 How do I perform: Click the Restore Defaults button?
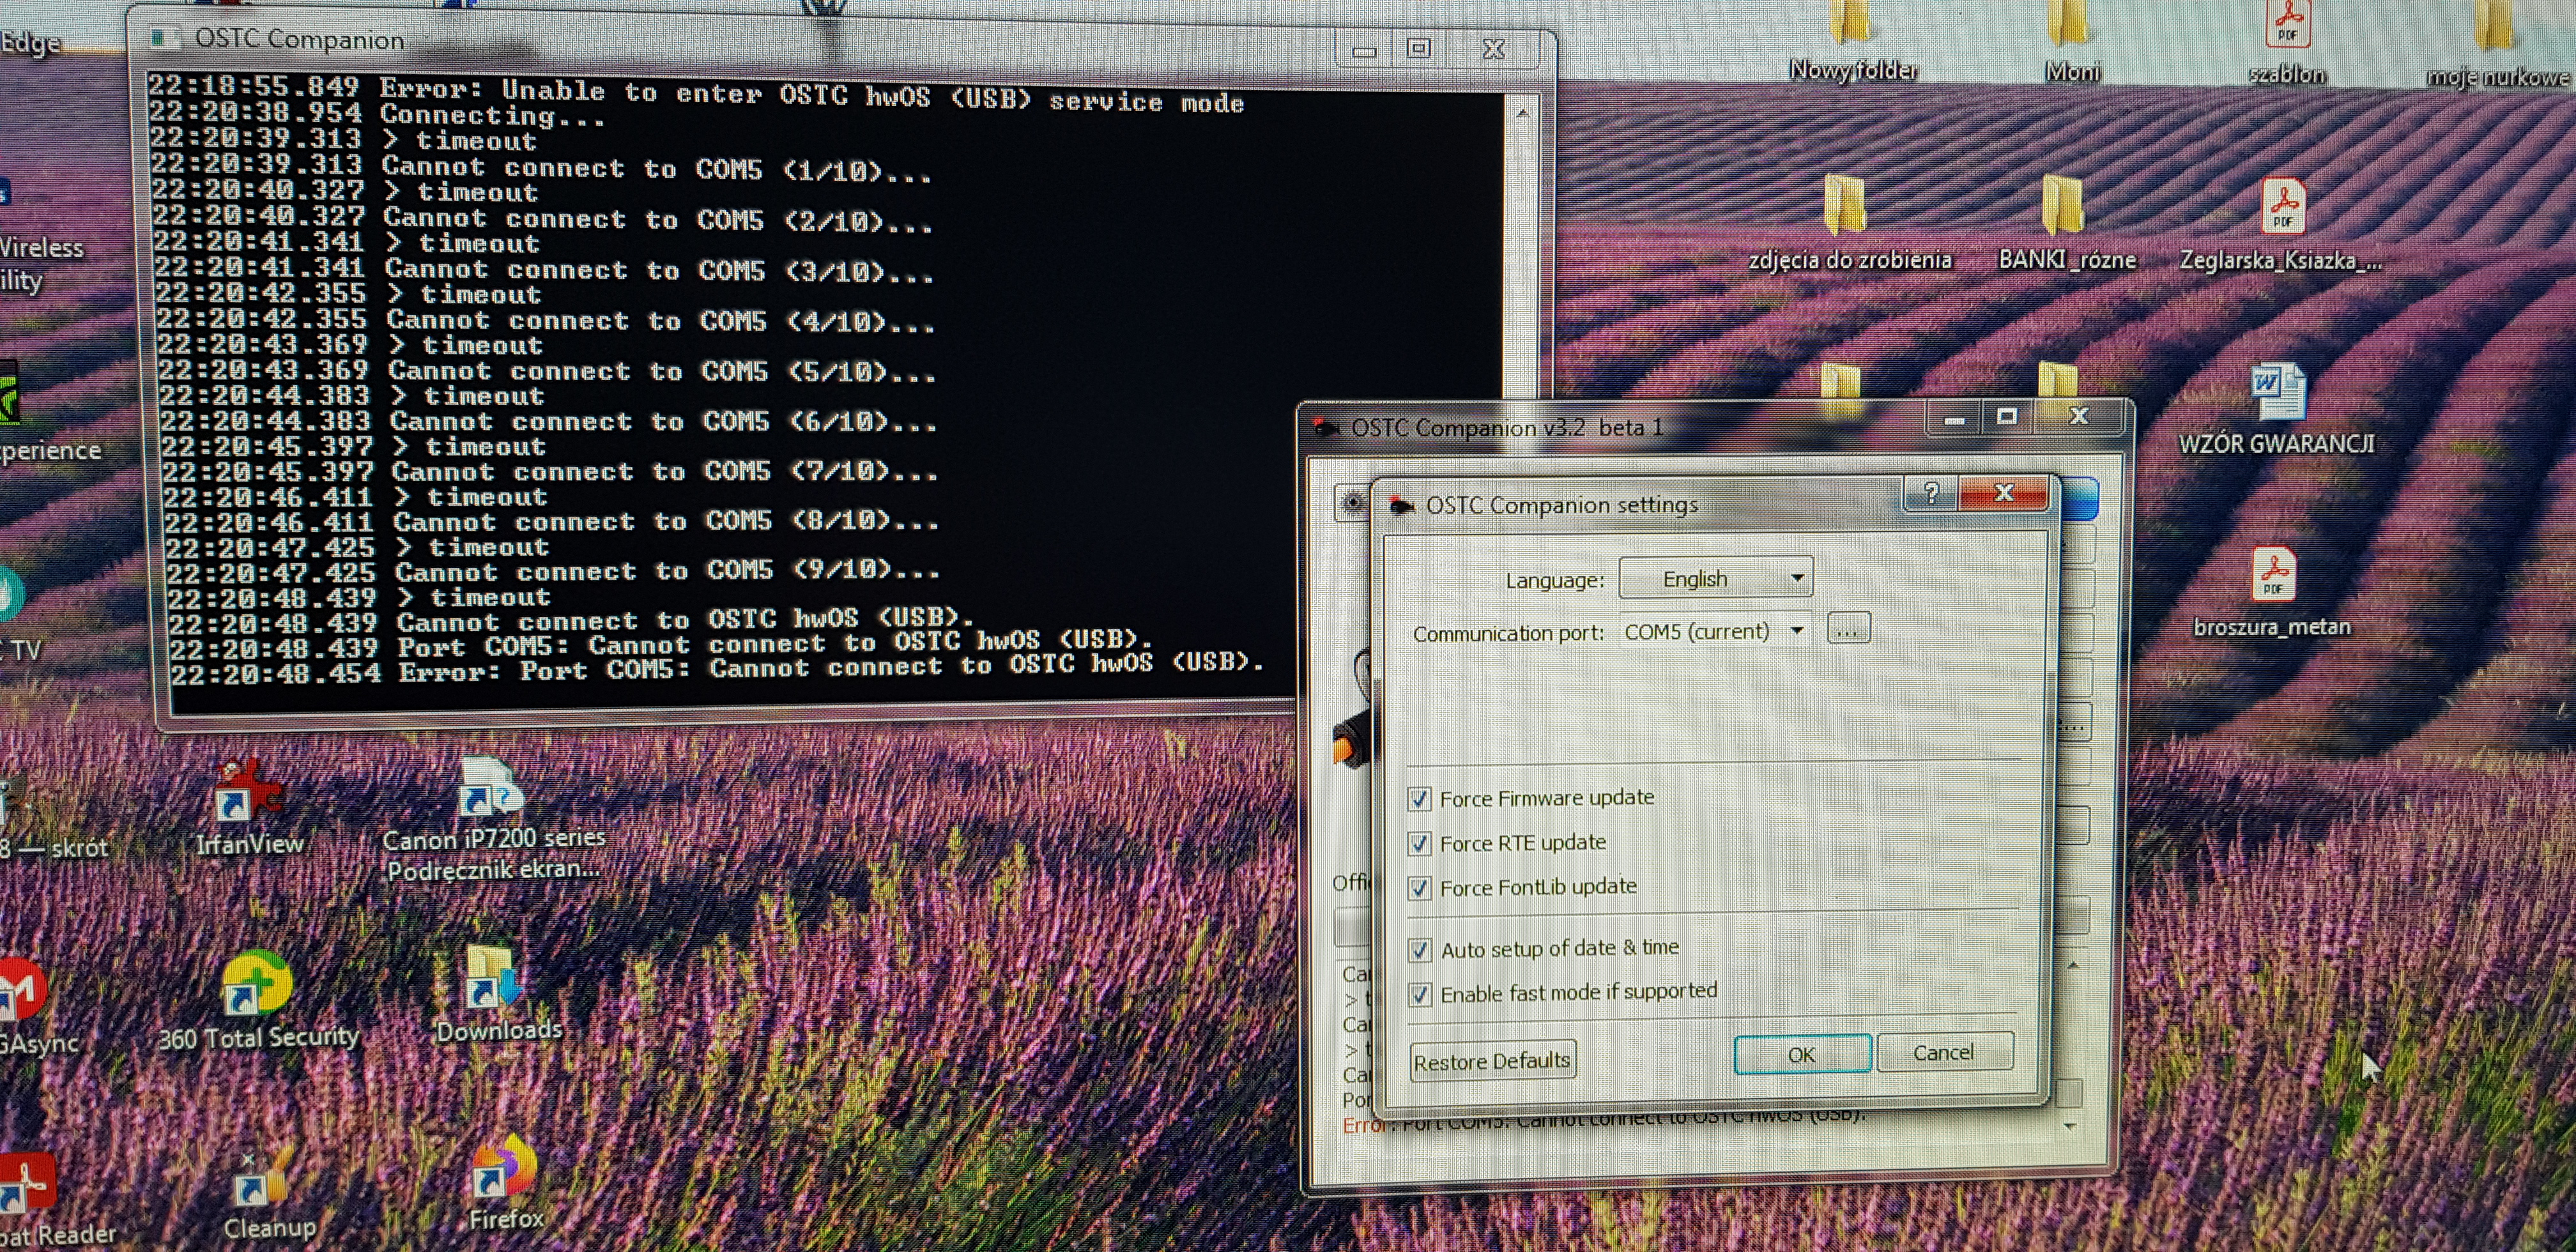[1492, 1061]
